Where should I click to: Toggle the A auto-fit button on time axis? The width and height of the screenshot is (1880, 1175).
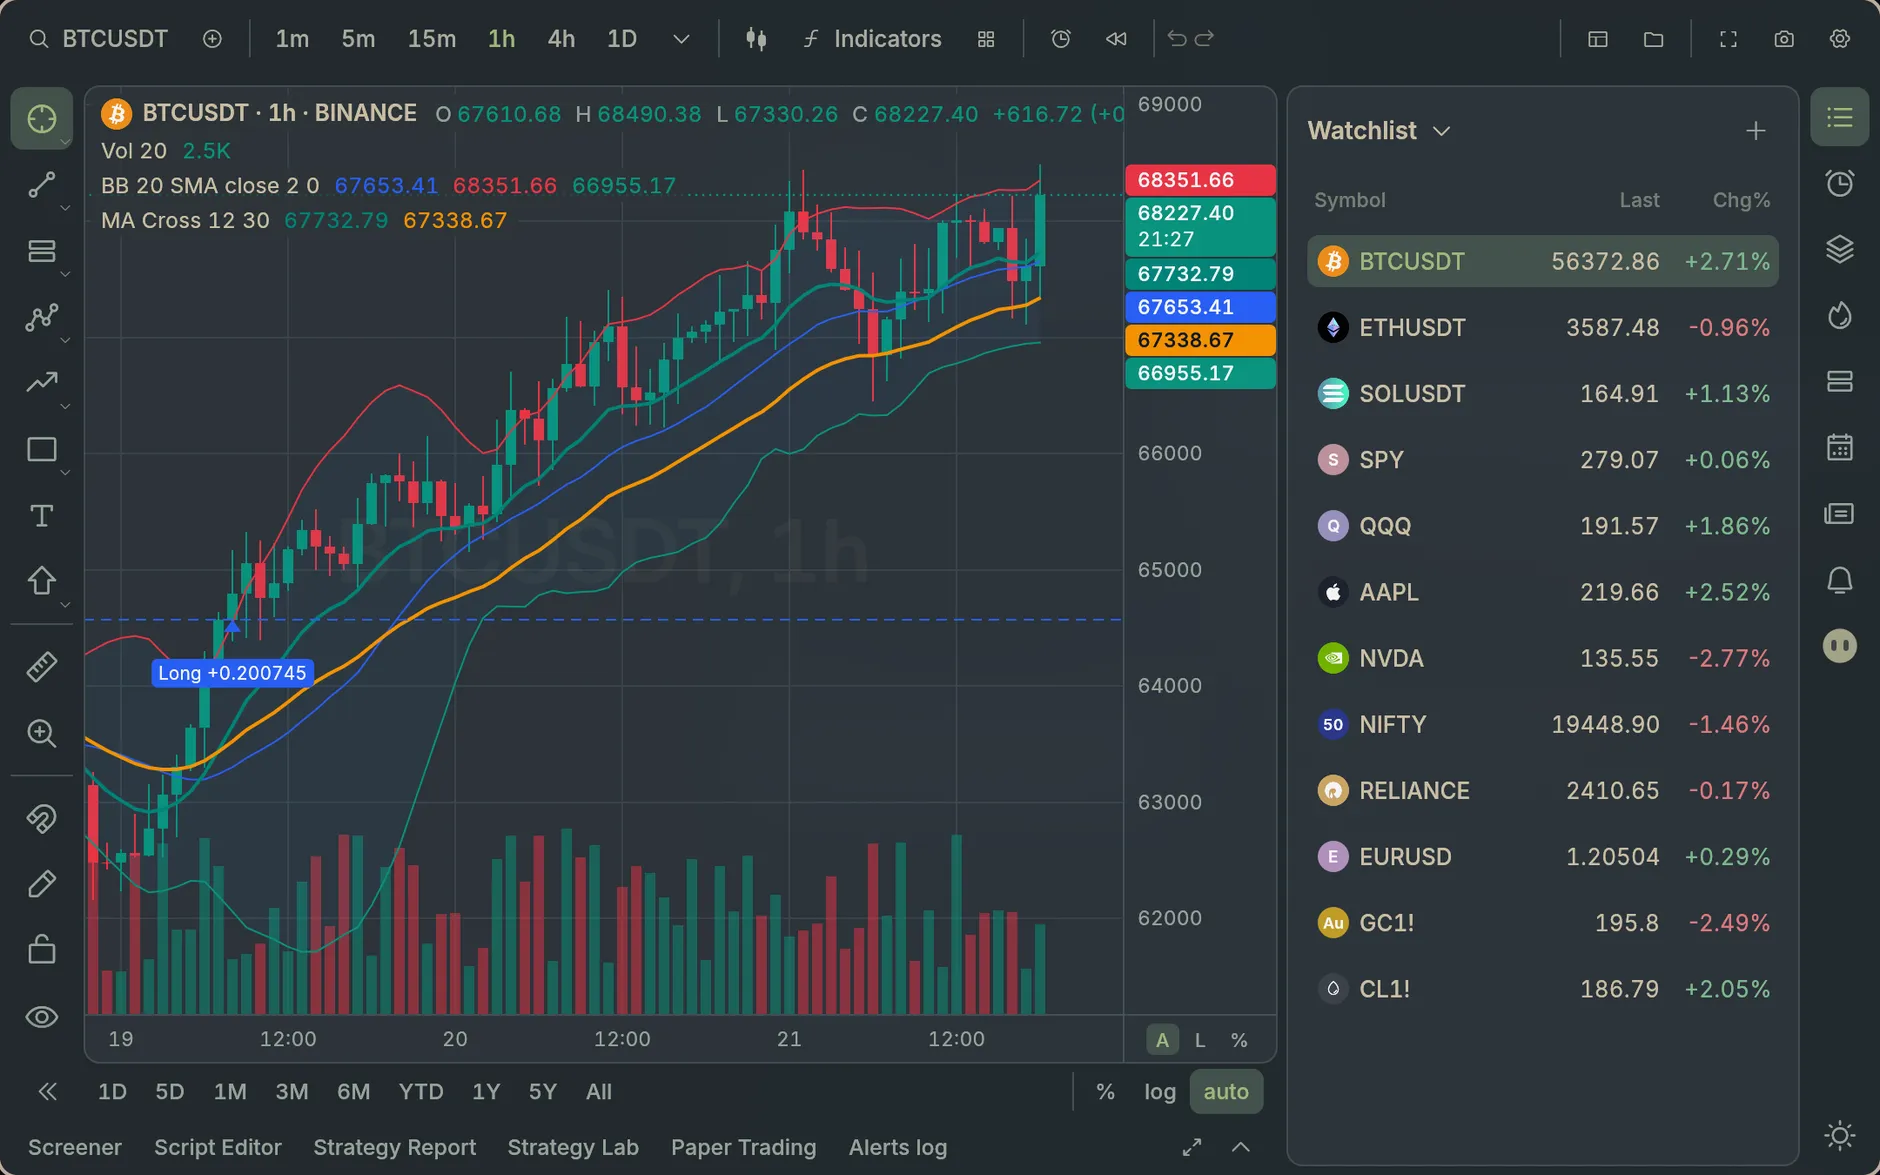click(x=1162, y=1040)
